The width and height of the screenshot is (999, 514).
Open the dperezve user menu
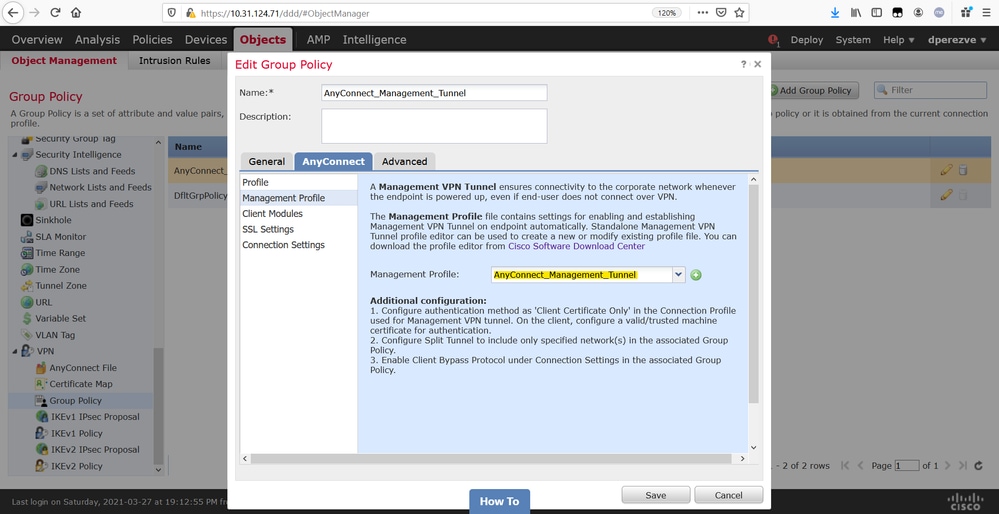click(x=958, y=39)
